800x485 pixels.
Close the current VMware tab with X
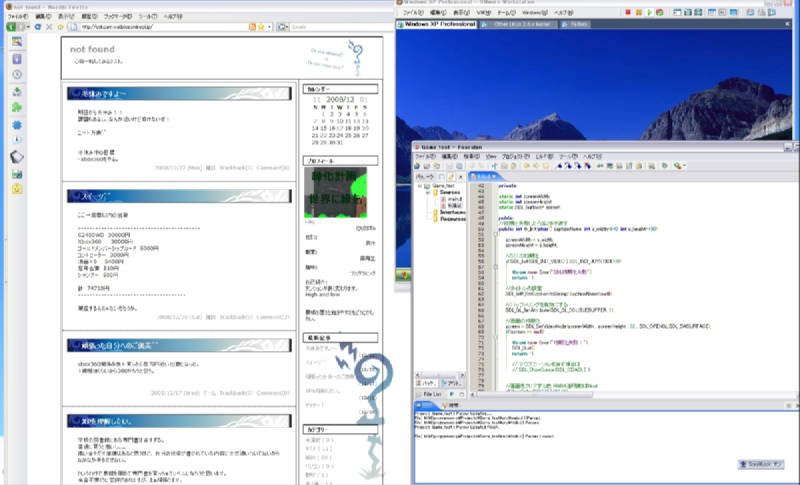pos(787,24)
